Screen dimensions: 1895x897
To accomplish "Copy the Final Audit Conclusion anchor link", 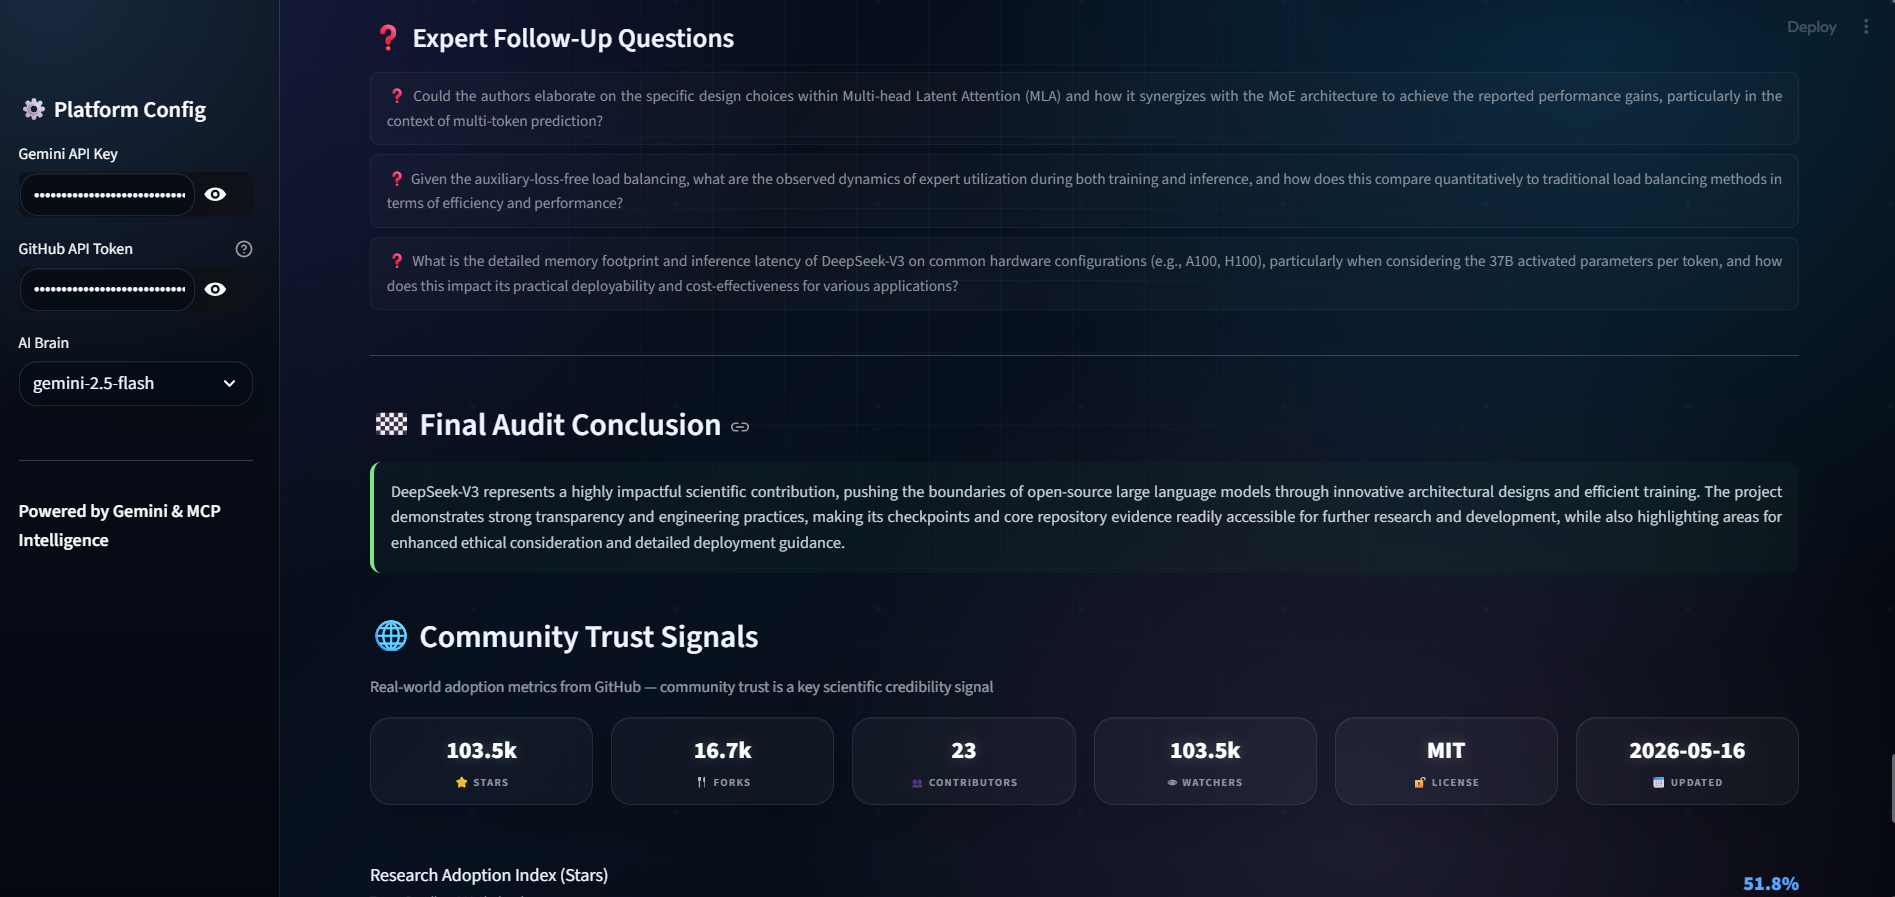I will (739, 427).
